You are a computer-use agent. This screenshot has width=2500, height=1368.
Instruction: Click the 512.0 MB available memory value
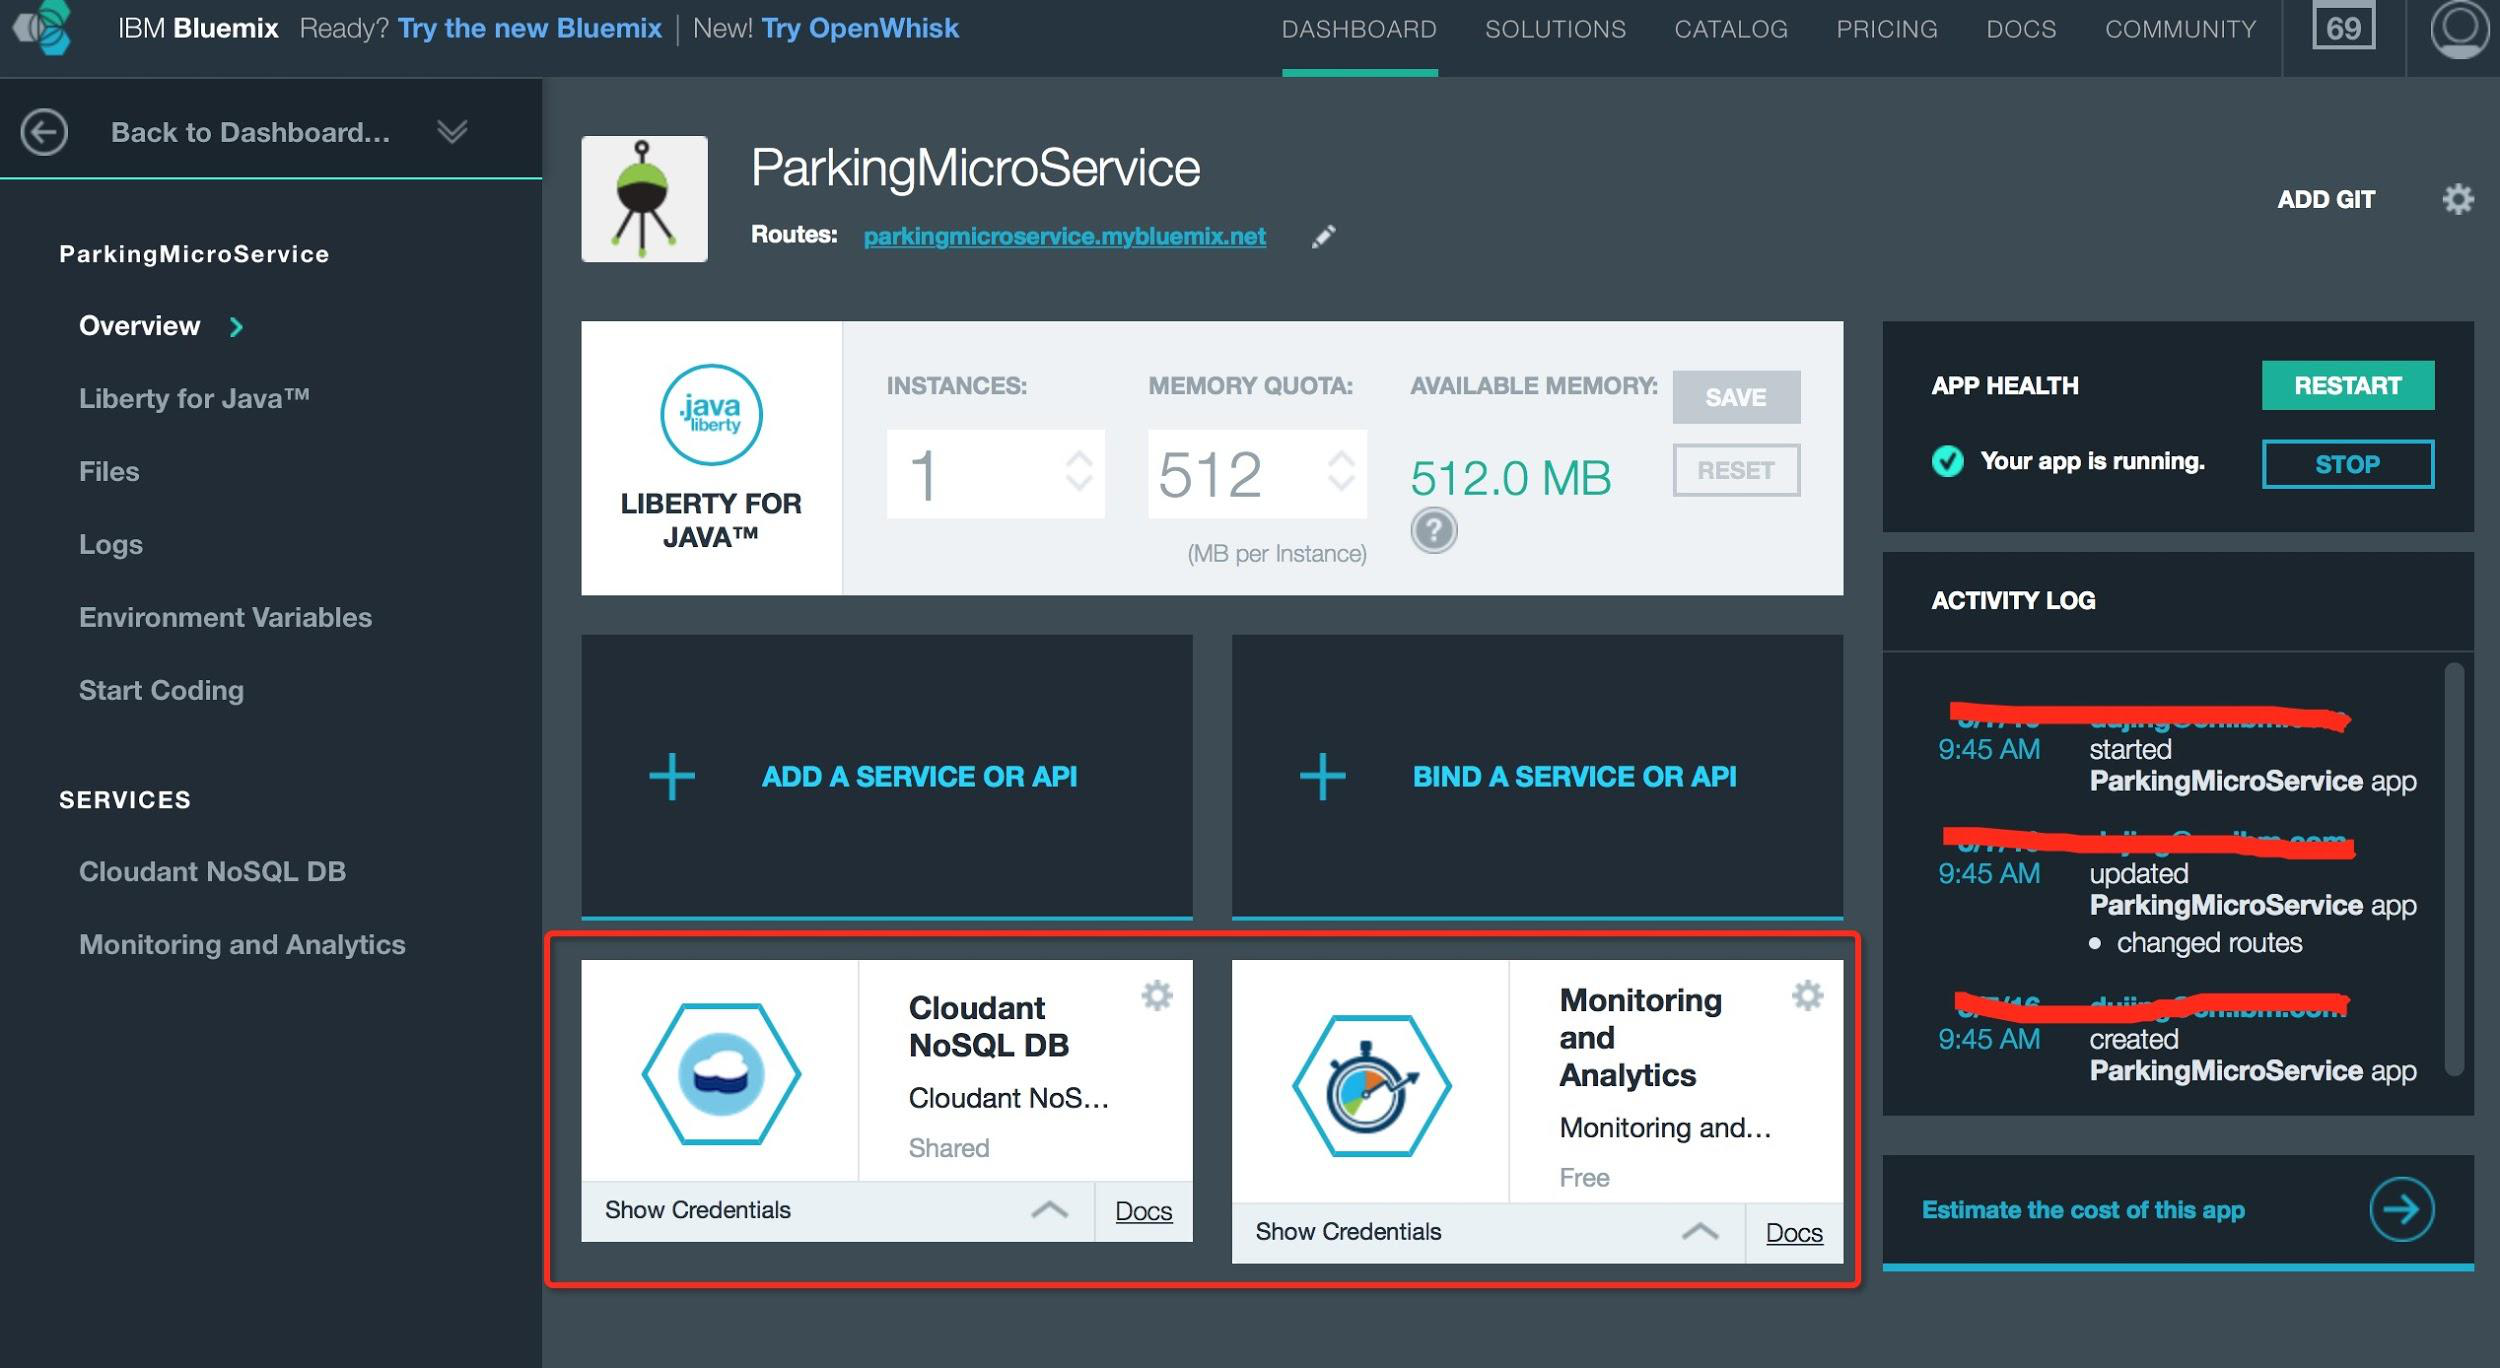(x=1510, y=478)
